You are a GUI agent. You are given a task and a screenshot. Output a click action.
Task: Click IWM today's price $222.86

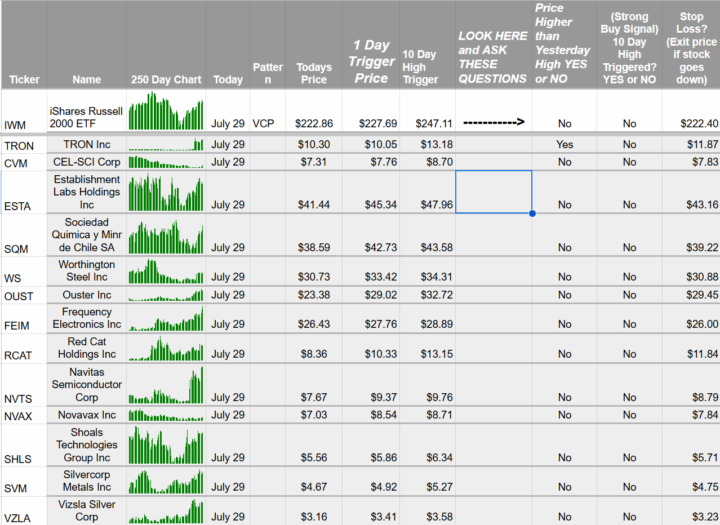tap(314, 124)
